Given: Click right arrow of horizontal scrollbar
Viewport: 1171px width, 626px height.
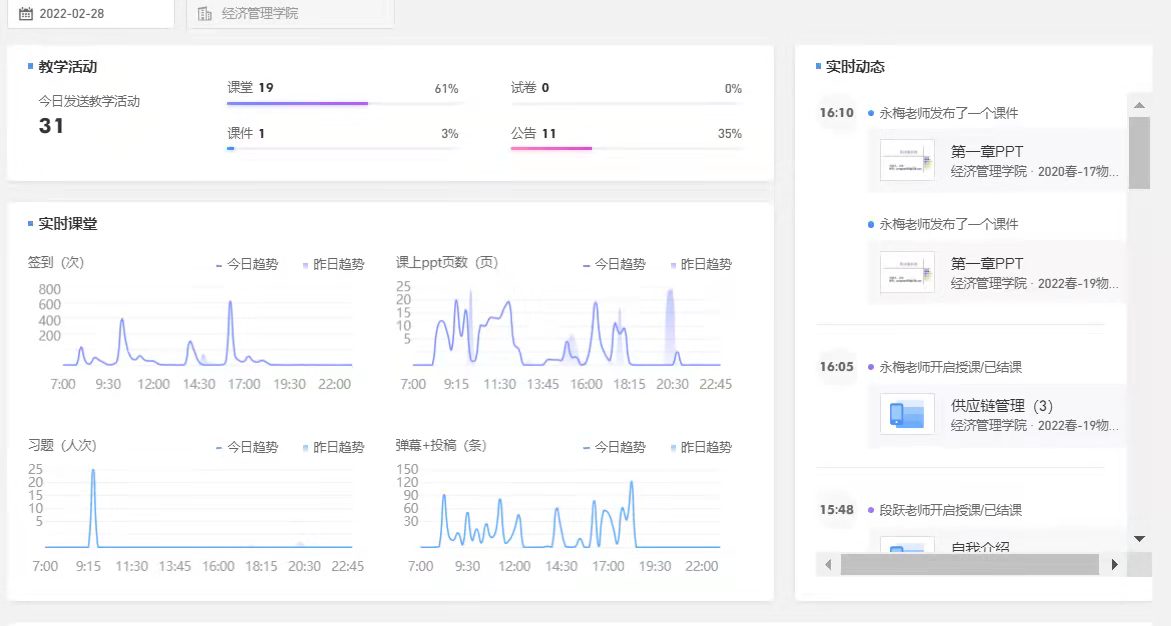Looking at the screenshot, I should [x=1115, y=565].
